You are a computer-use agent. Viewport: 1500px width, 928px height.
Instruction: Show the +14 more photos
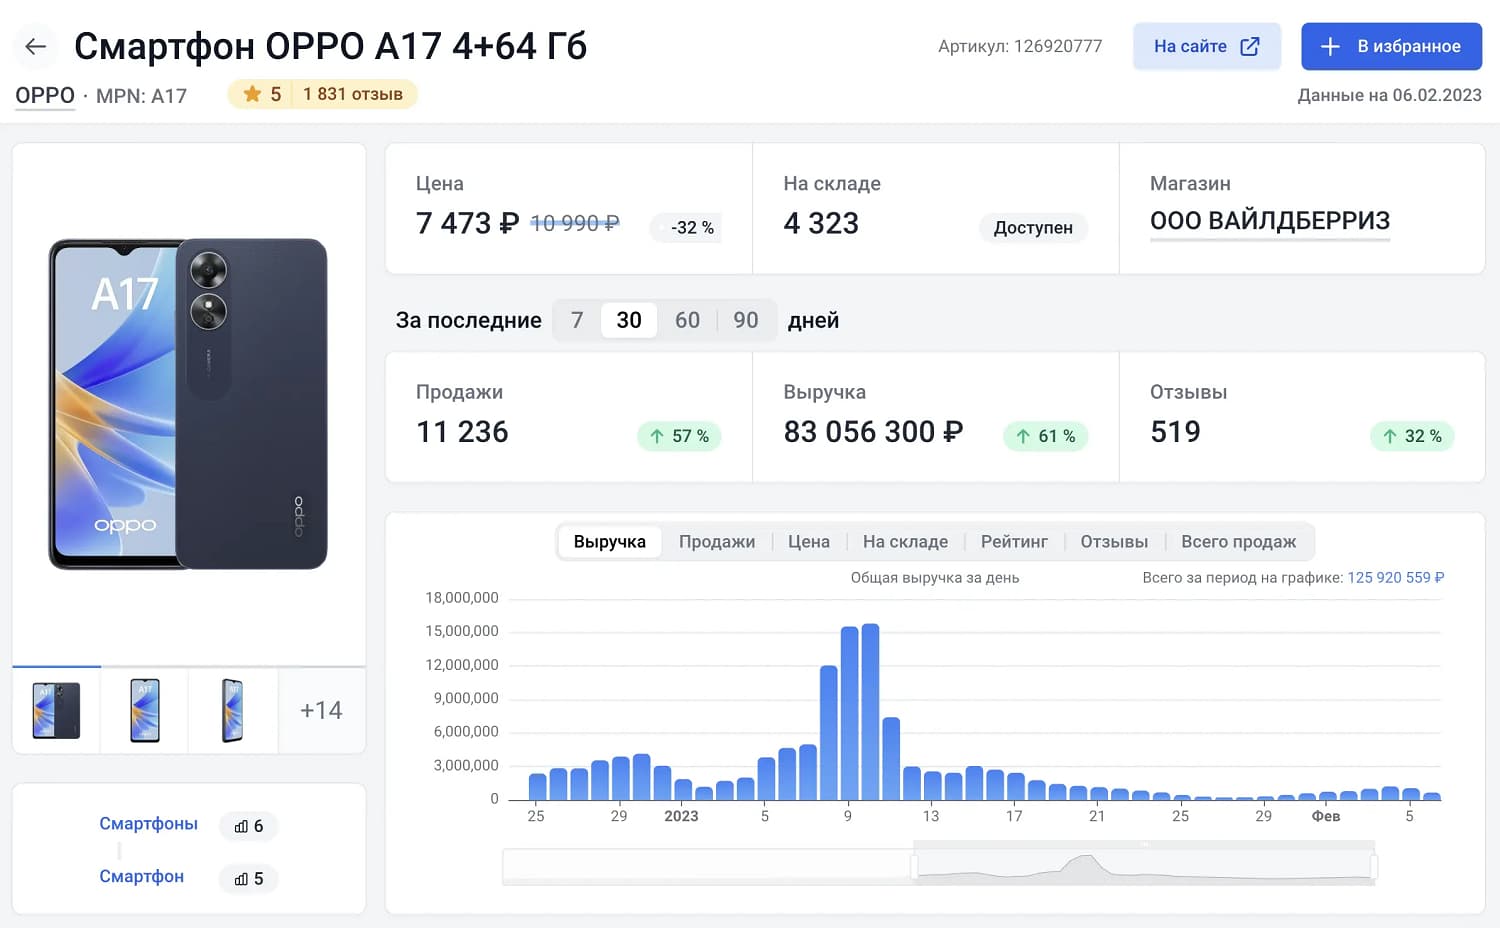[x=321, y=710]
